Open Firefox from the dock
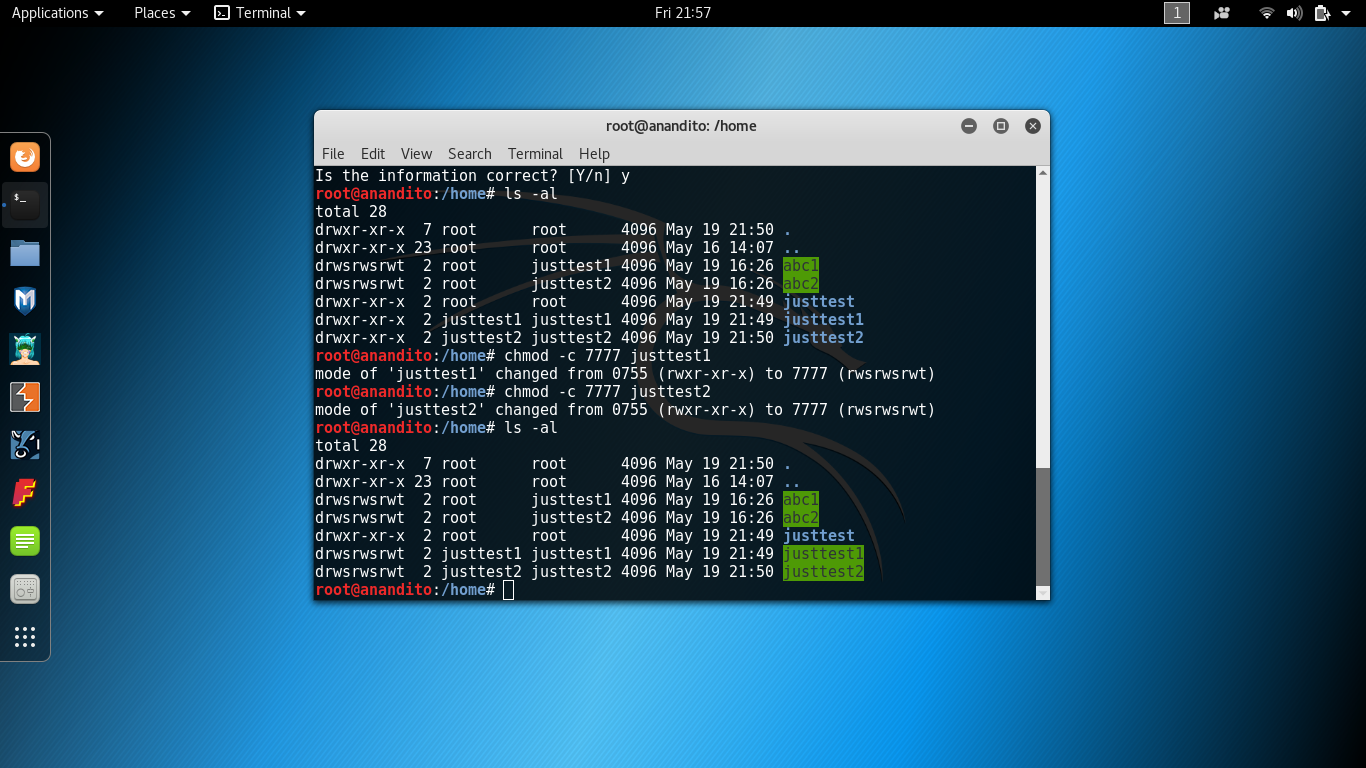This screenshot has width=1366, height=768. (24, 158)
